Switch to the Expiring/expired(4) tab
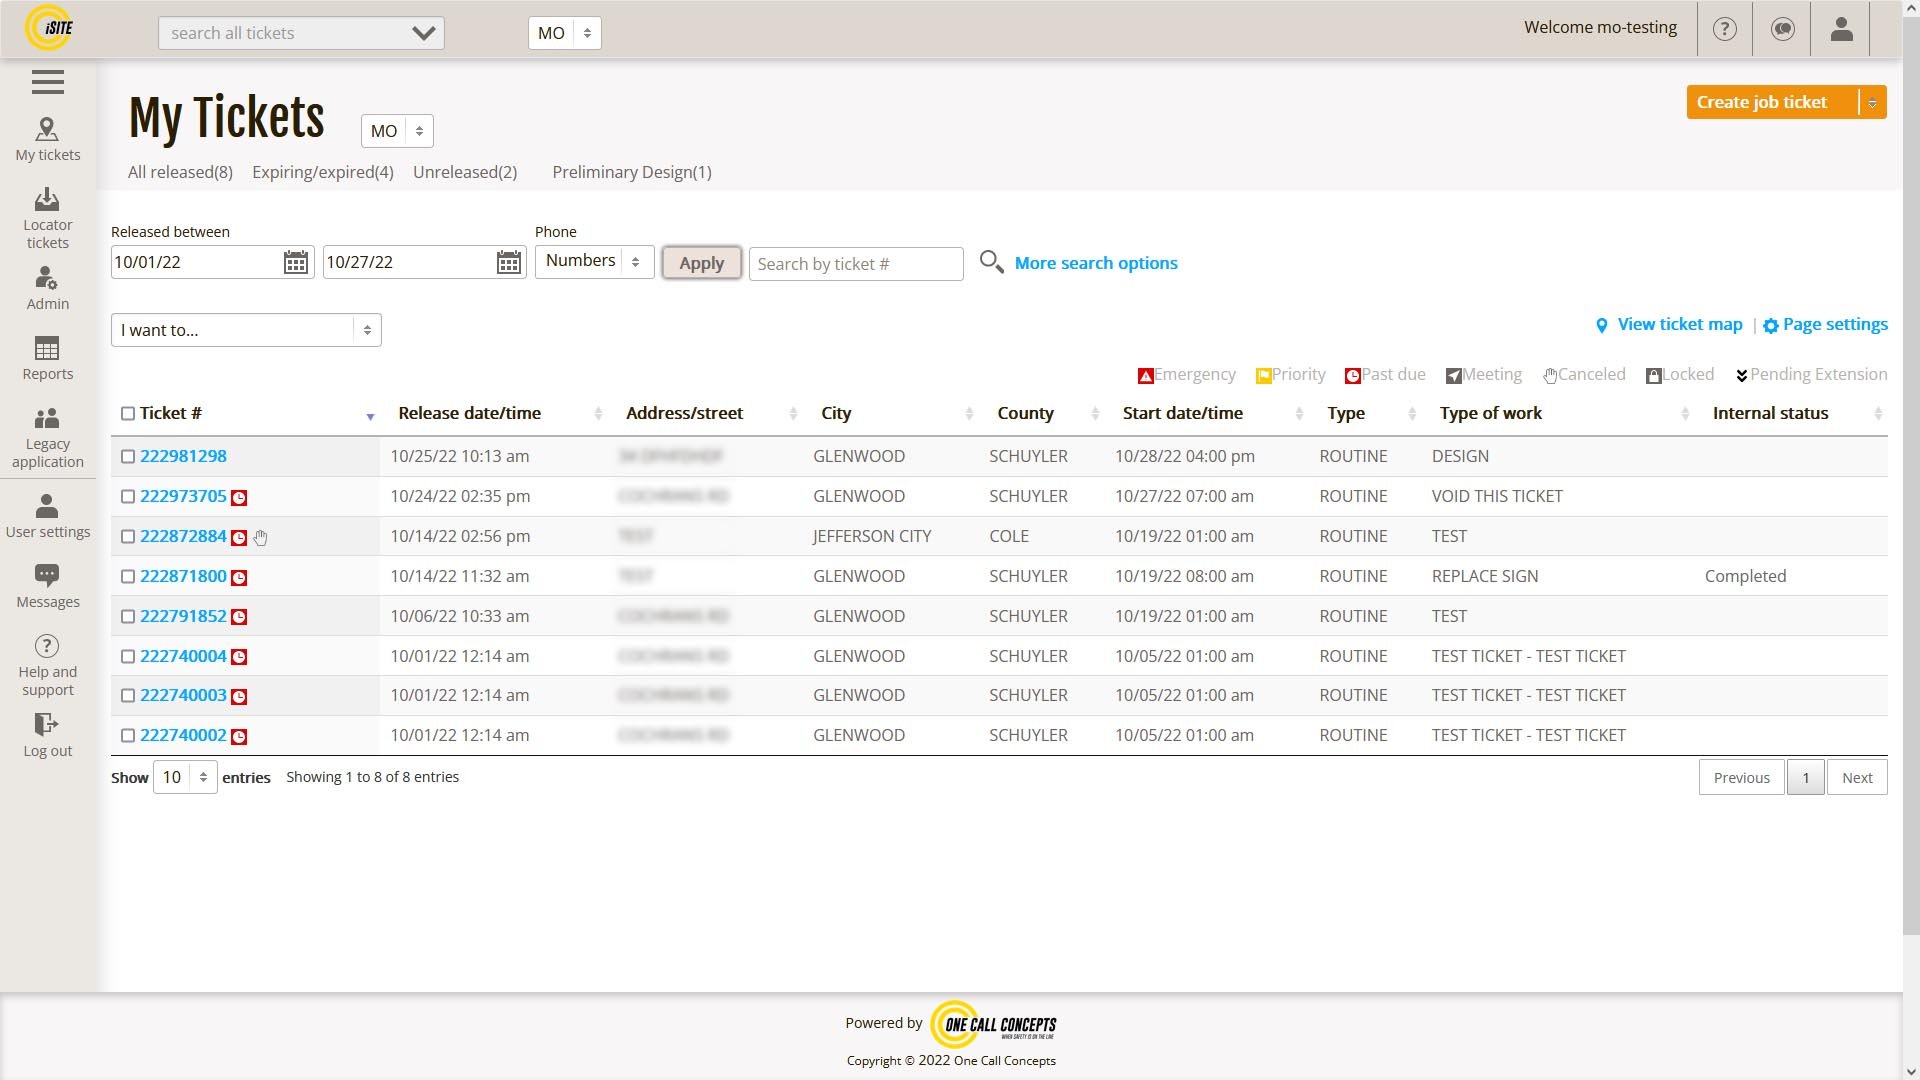This screenshot has width=1920, height=1080. tap(322, 172)
